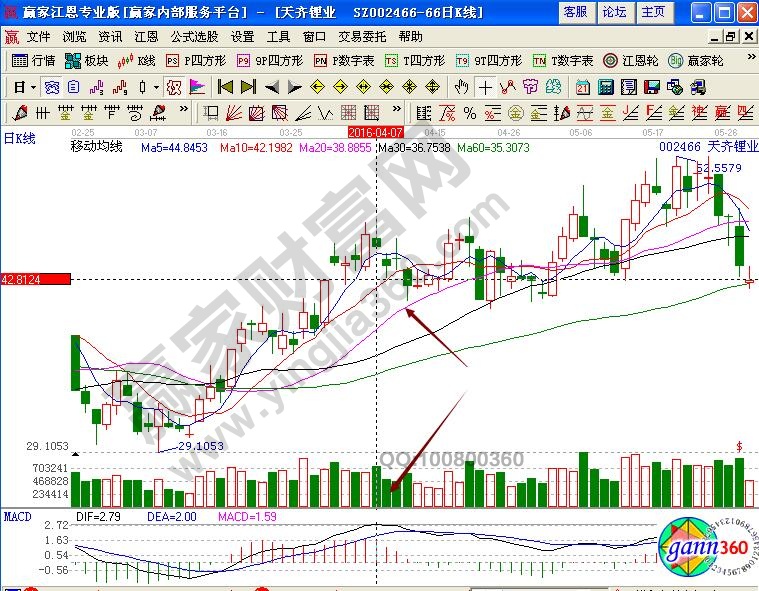759x591 pixels.
Task: Toggle the hand pan tool
Action: (462, 86)
